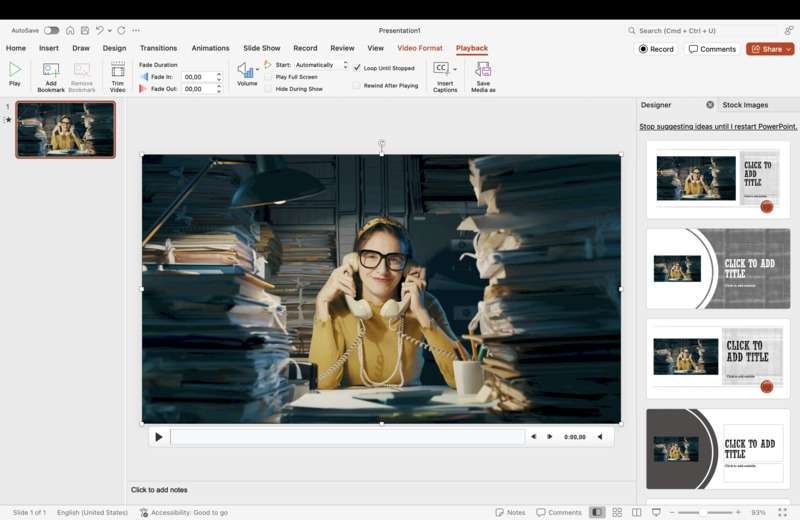The height and width of the screenshot is (520, 800).
Task: Switch to Slide Sorter view
Action: (x=617, y=512)
